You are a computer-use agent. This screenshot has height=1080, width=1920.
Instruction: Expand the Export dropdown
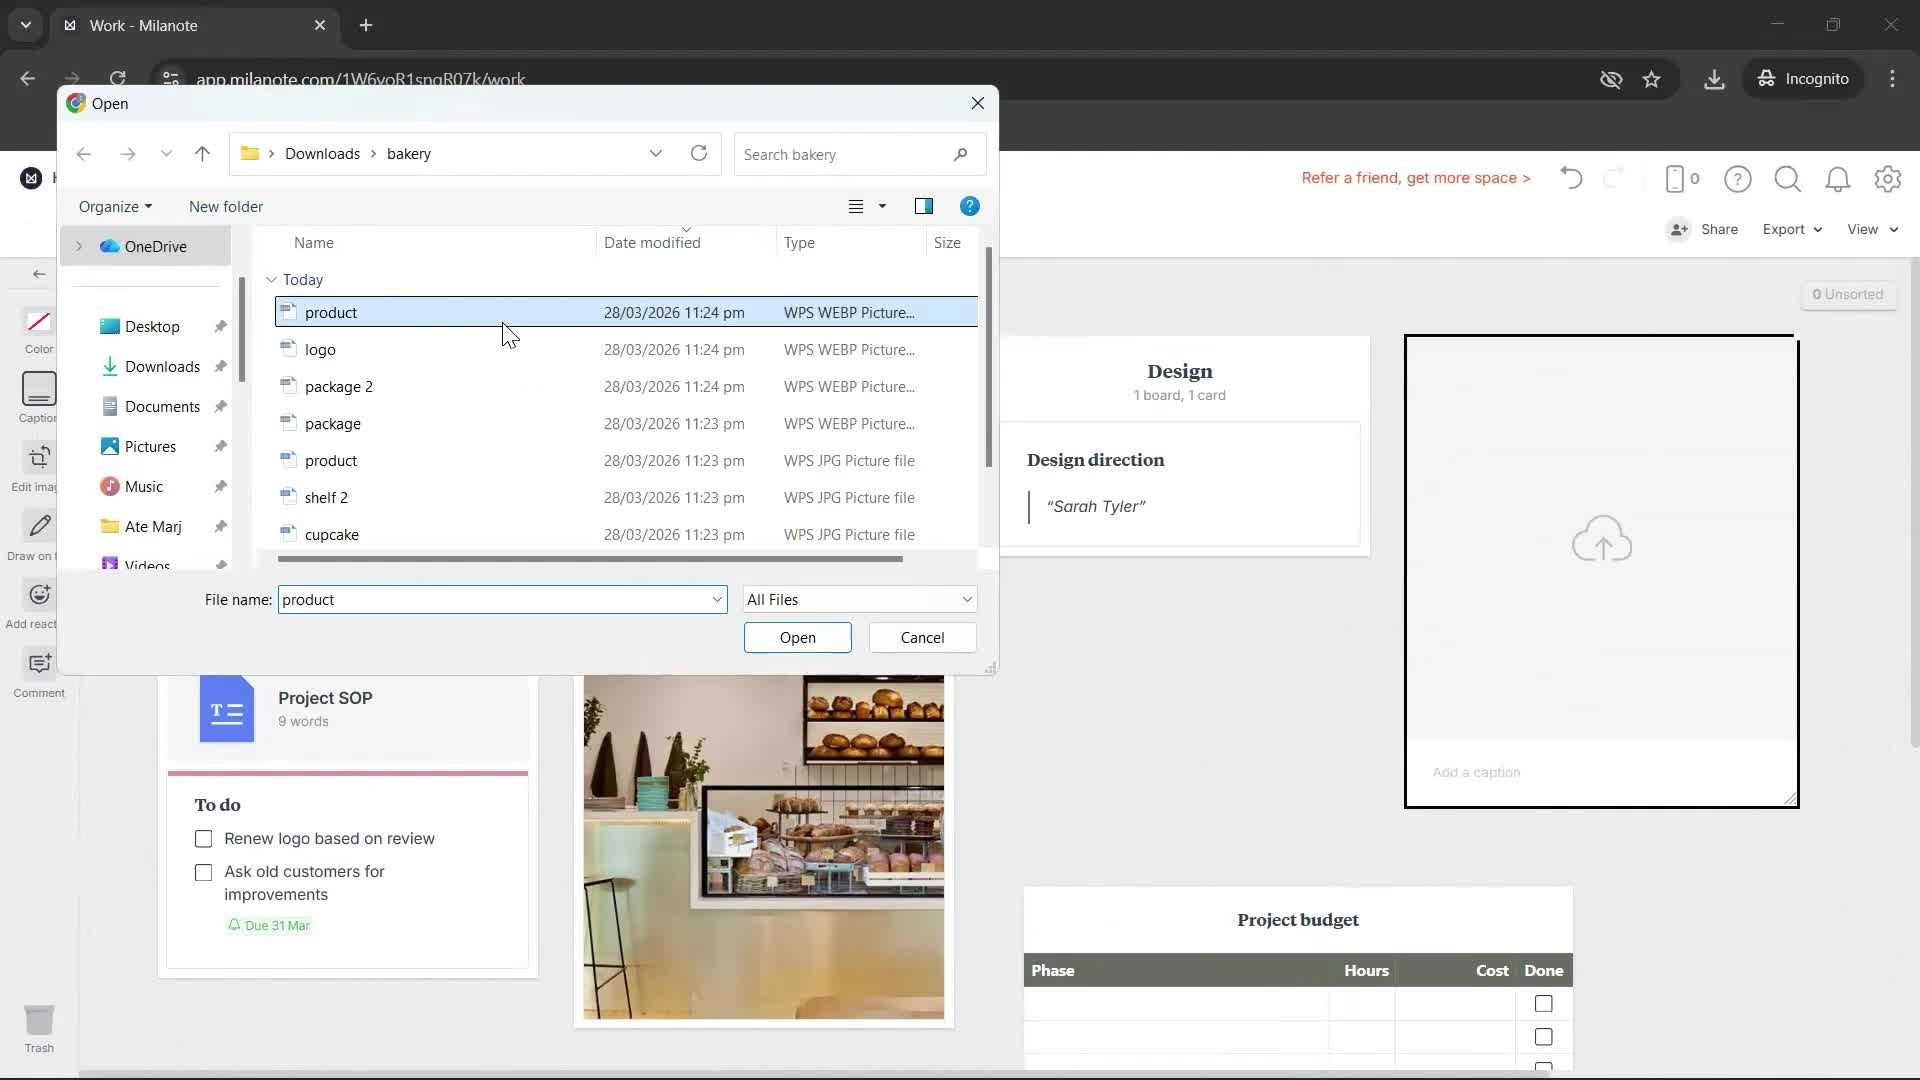[x=1791, y=229]
